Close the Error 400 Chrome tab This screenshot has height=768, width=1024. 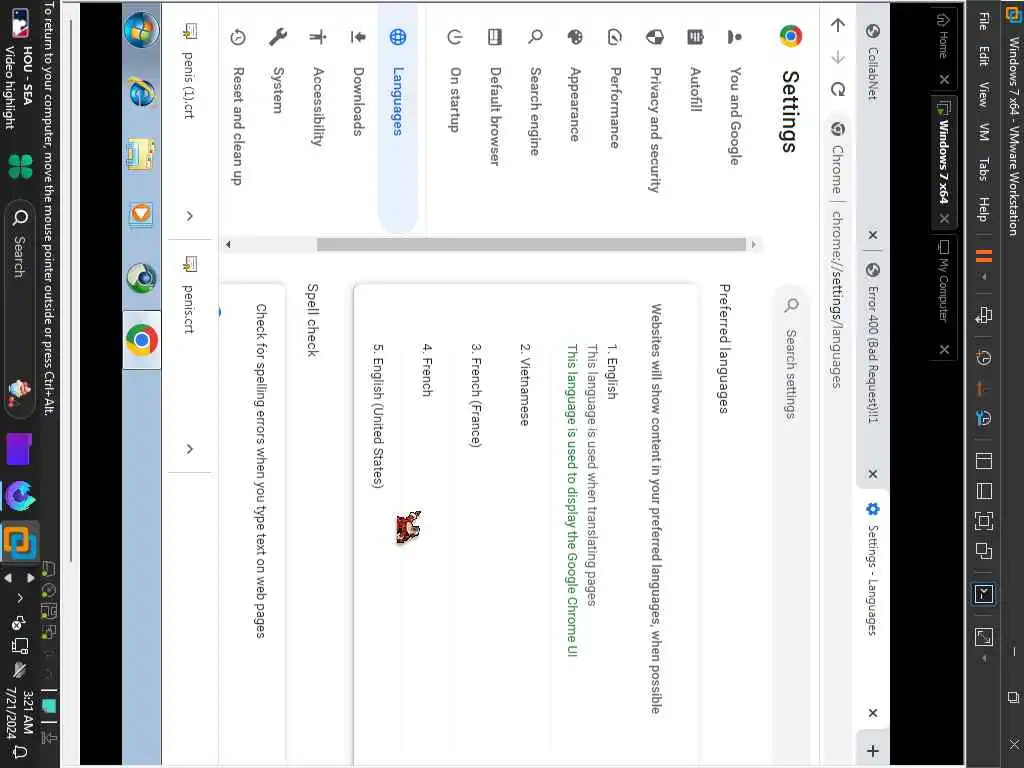click(x=872, y=474)
